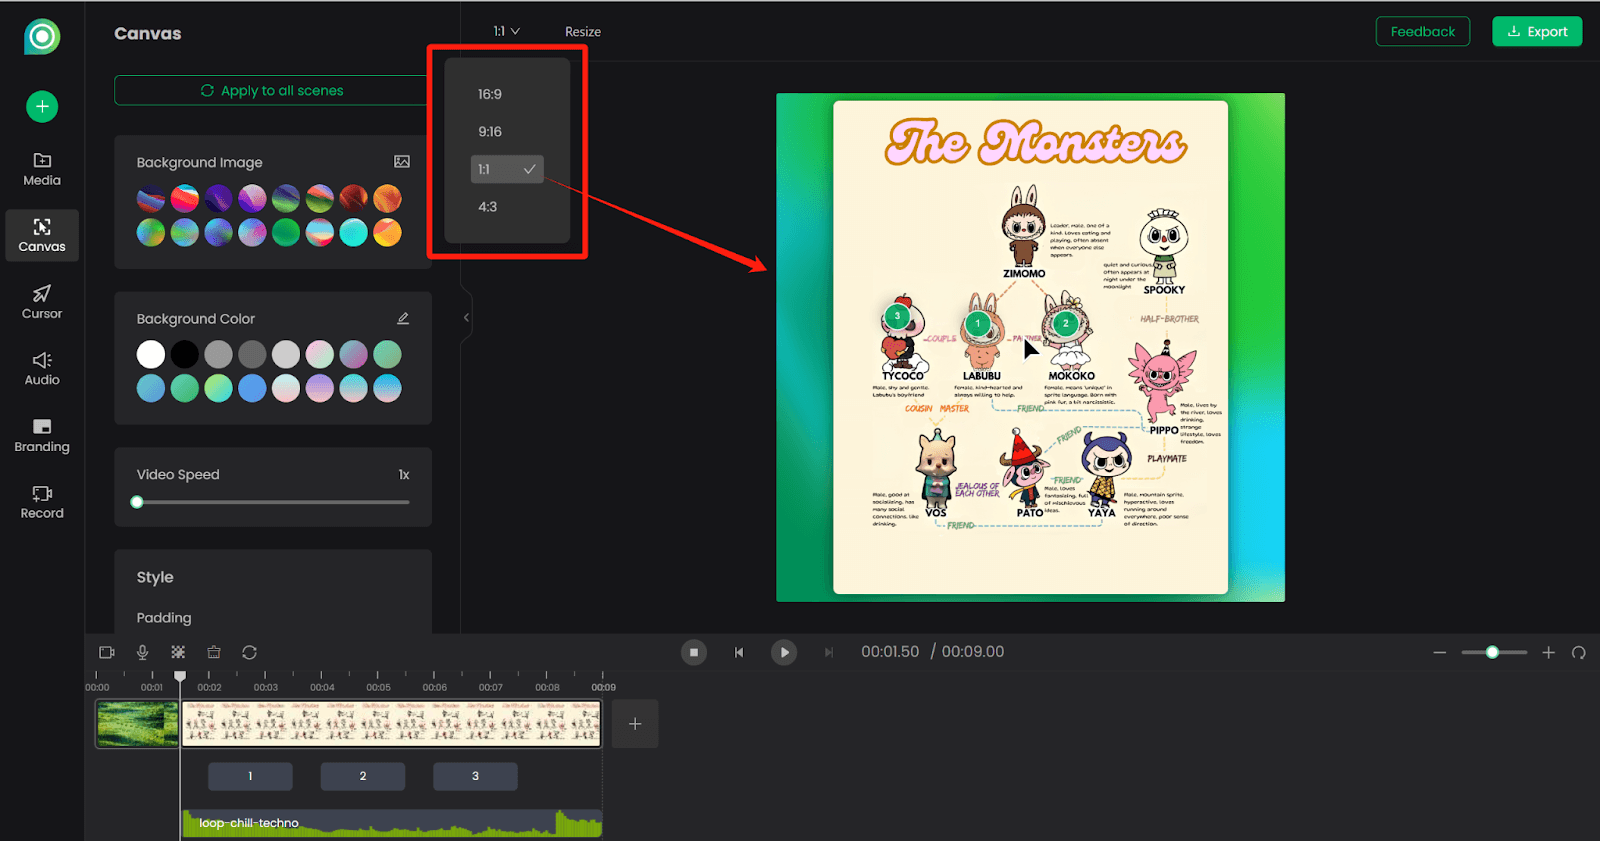Viewport: 1600px width, 841px height.
Task: Click green zoom point 1 on canvas
Action: tap(978, 324)
